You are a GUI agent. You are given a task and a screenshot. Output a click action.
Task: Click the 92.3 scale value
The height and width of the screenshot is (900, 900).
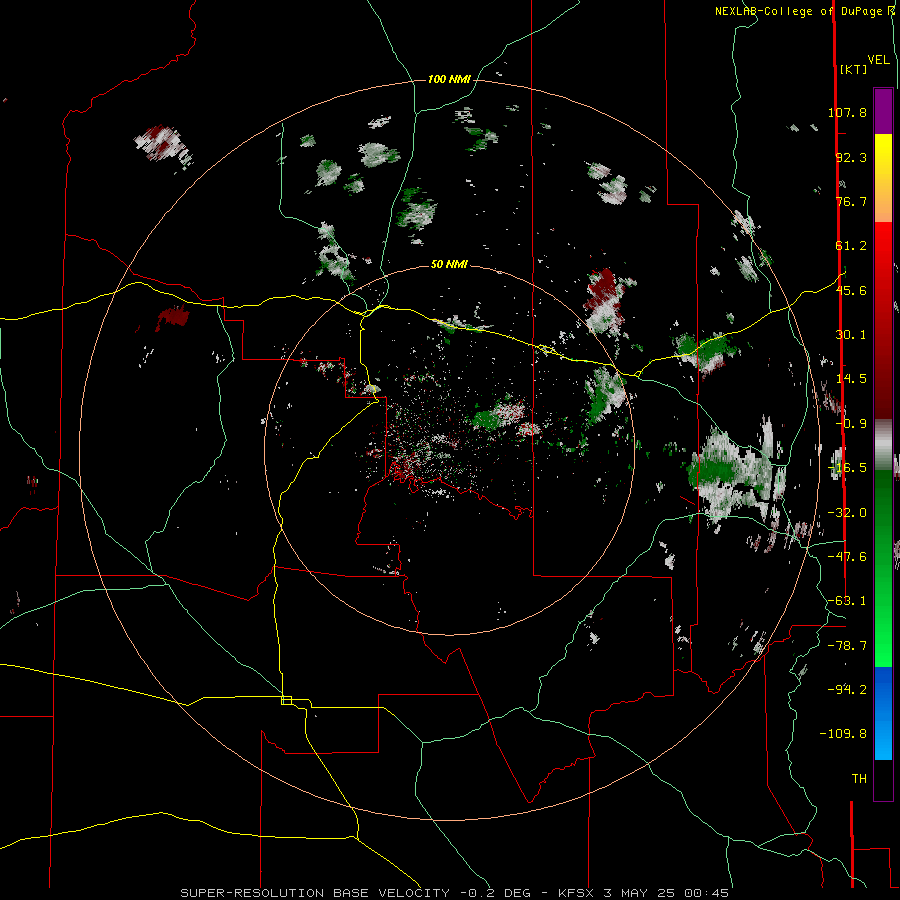[x=851, y=157]
